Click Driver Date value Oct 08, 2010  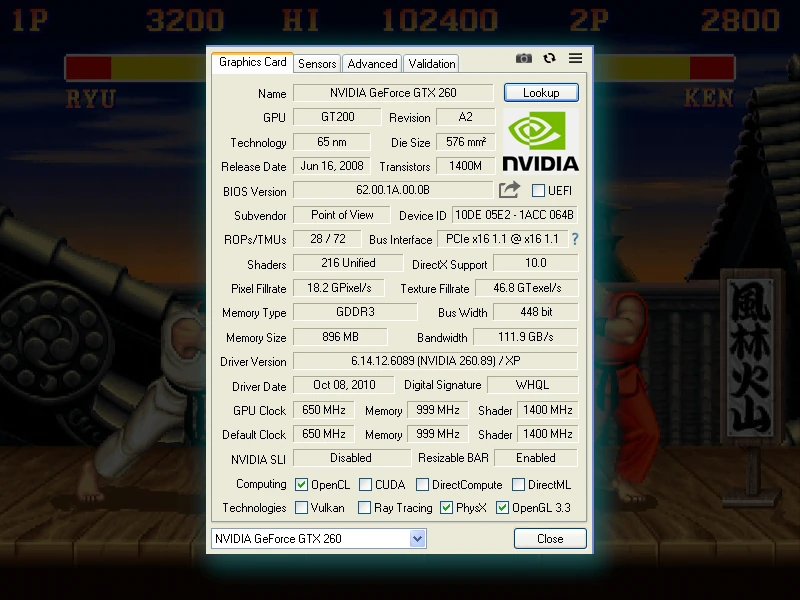click(x=344, y=385)
